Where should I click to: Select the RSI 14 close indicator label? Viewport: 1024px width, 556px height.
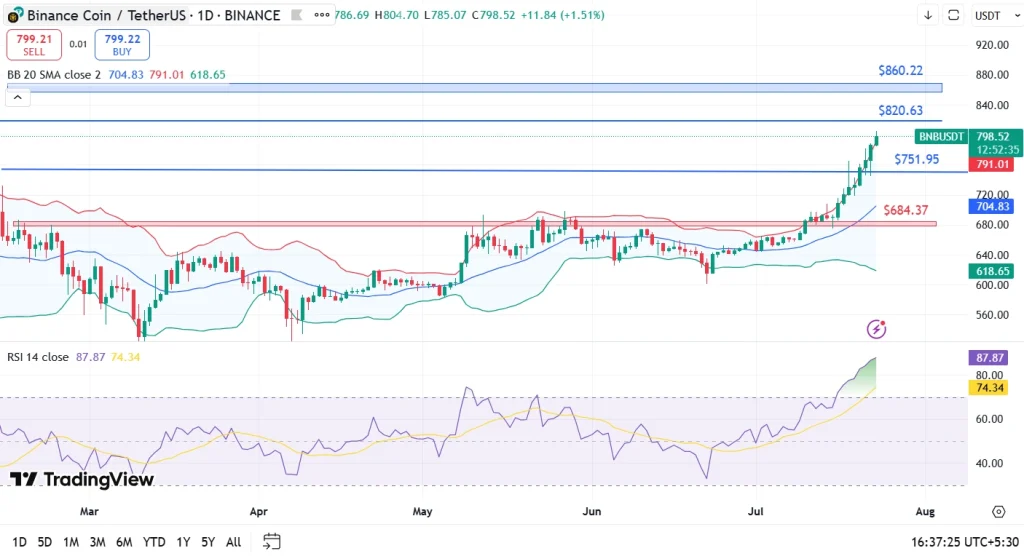(38, 357)
